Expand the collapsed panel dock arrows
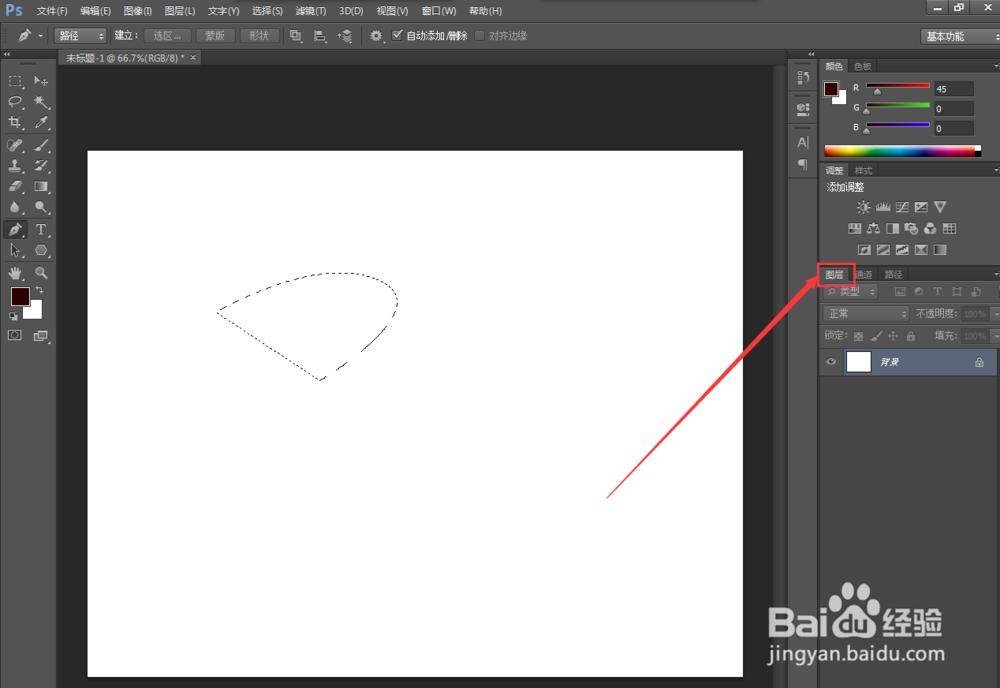Viewport: 1000px width, 688px height. pyautogui.click(x=811, y=54)
